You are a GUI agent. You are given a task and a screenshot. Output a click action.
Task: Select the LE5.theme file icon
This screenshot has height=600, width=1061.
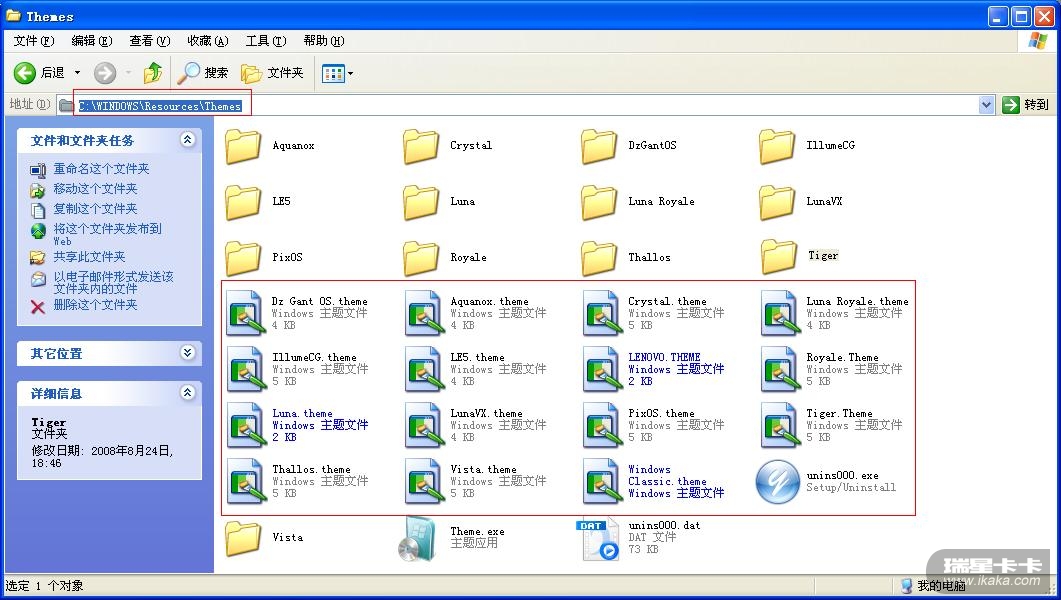pos(425,369)
